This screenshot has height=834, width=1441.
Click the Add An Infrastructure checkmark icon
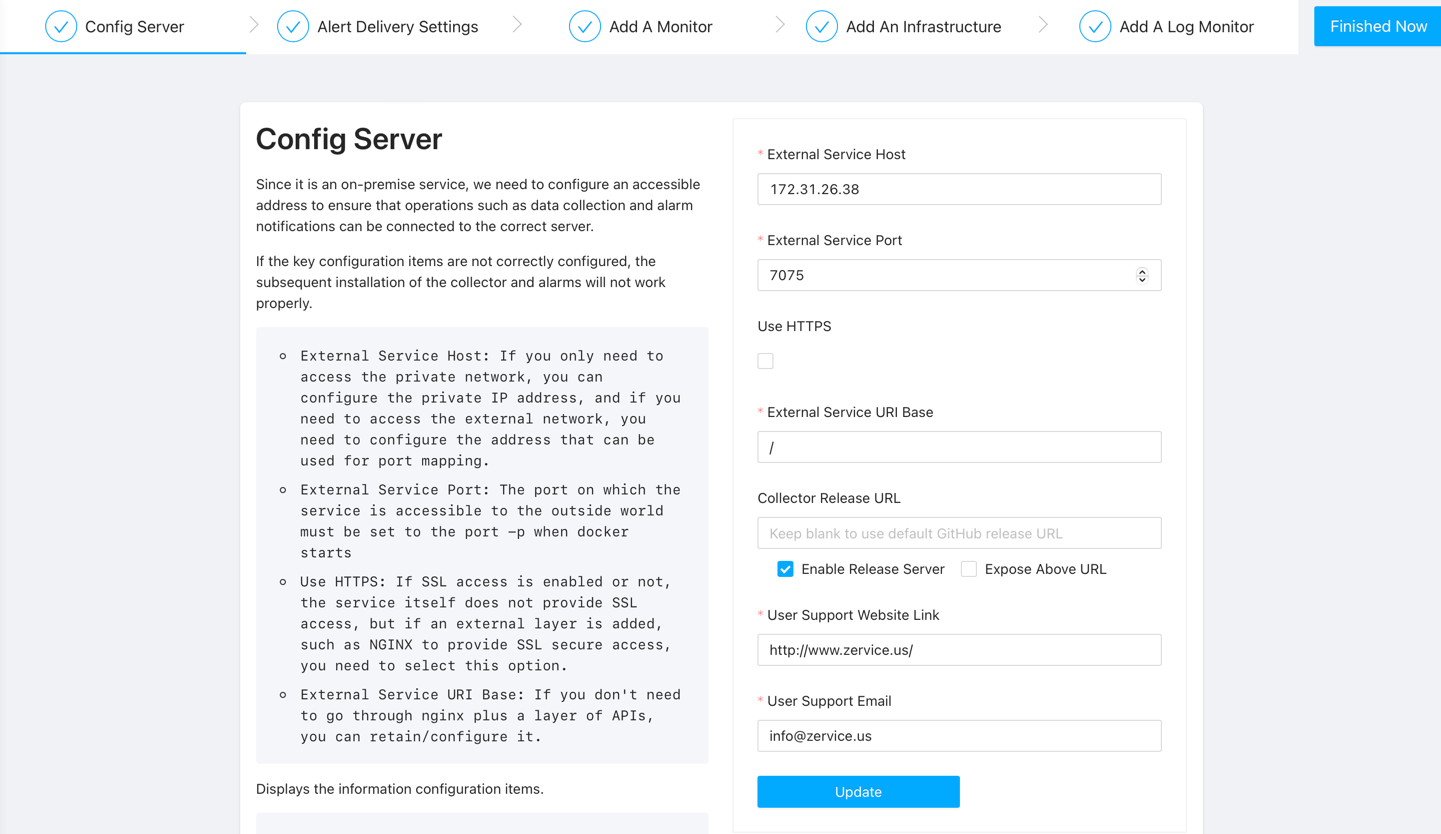tap(822, 27)
